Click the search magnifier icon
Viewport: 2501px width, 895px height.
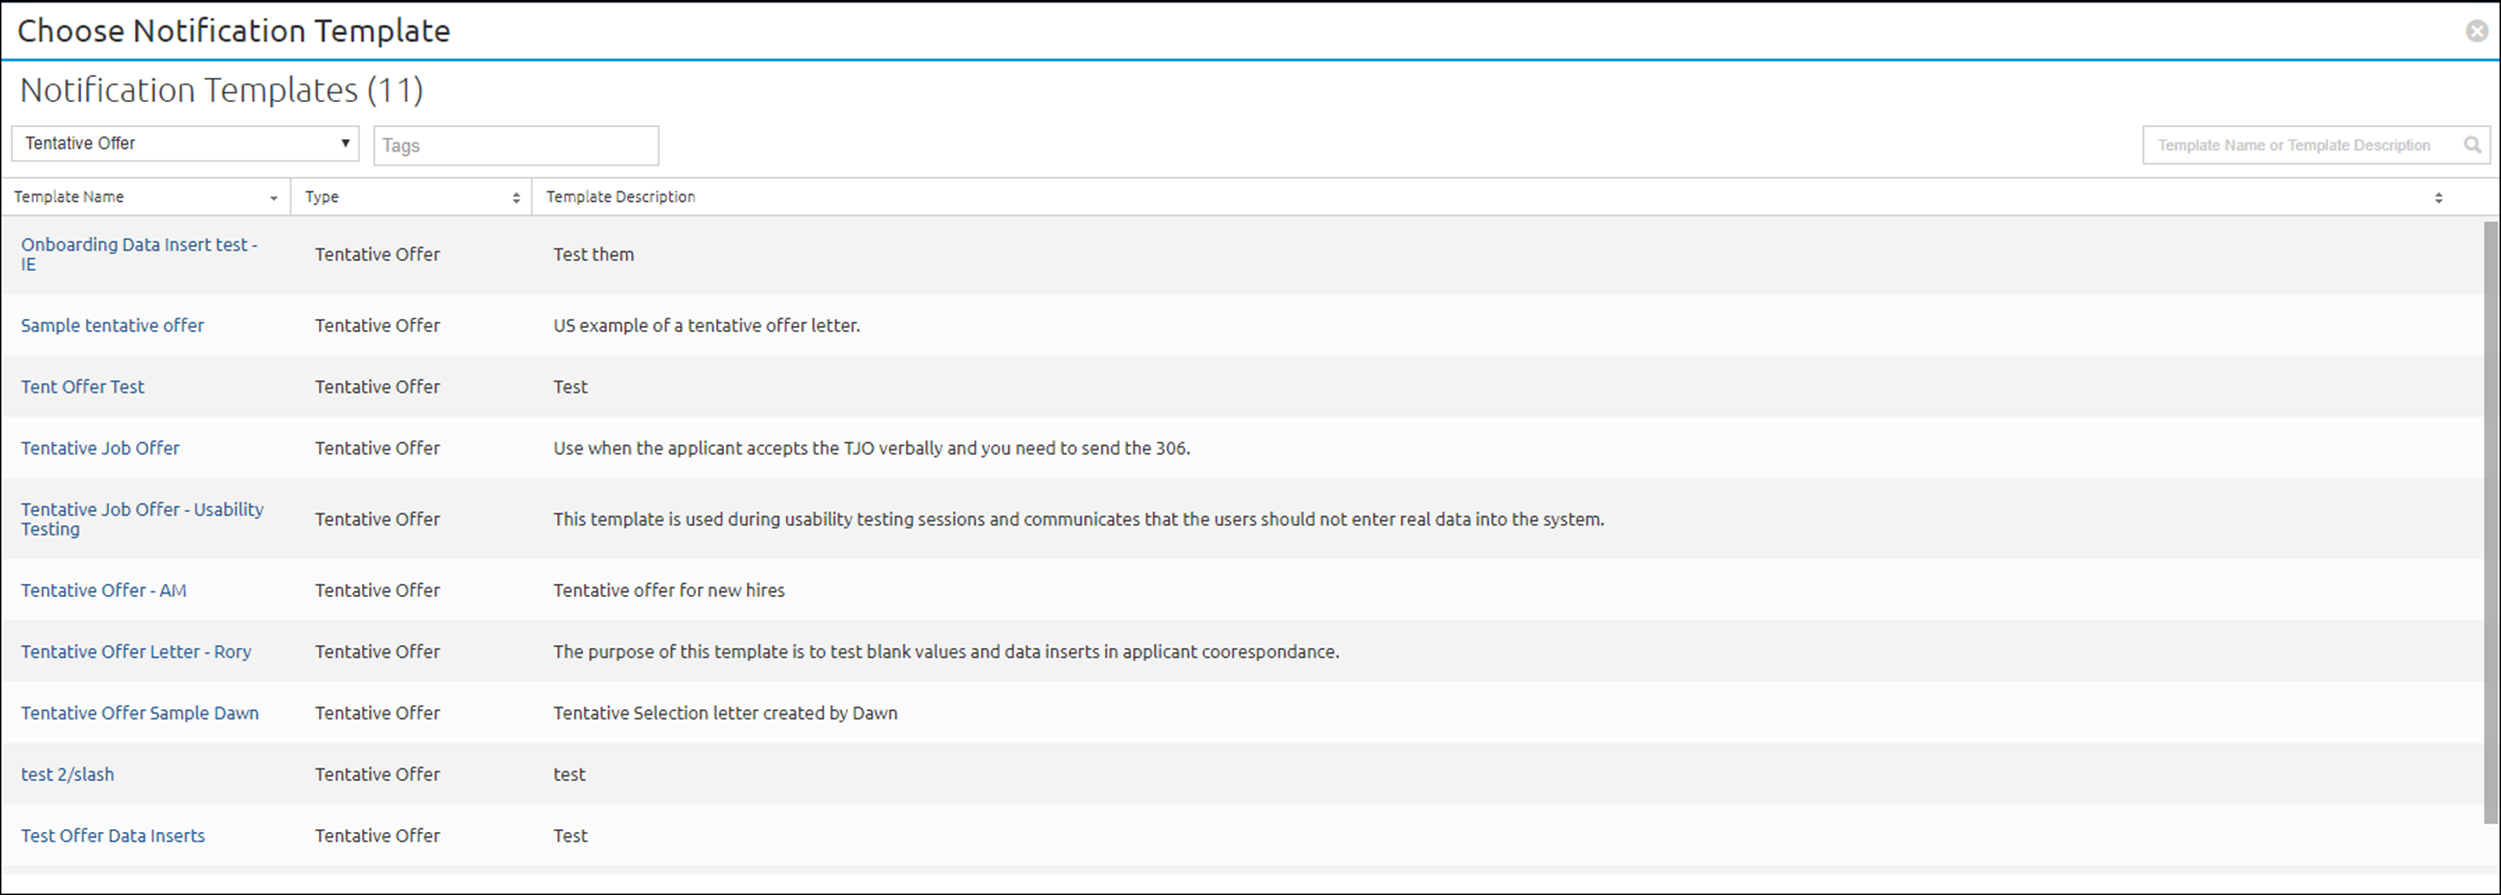click(x=2472, y=145)
